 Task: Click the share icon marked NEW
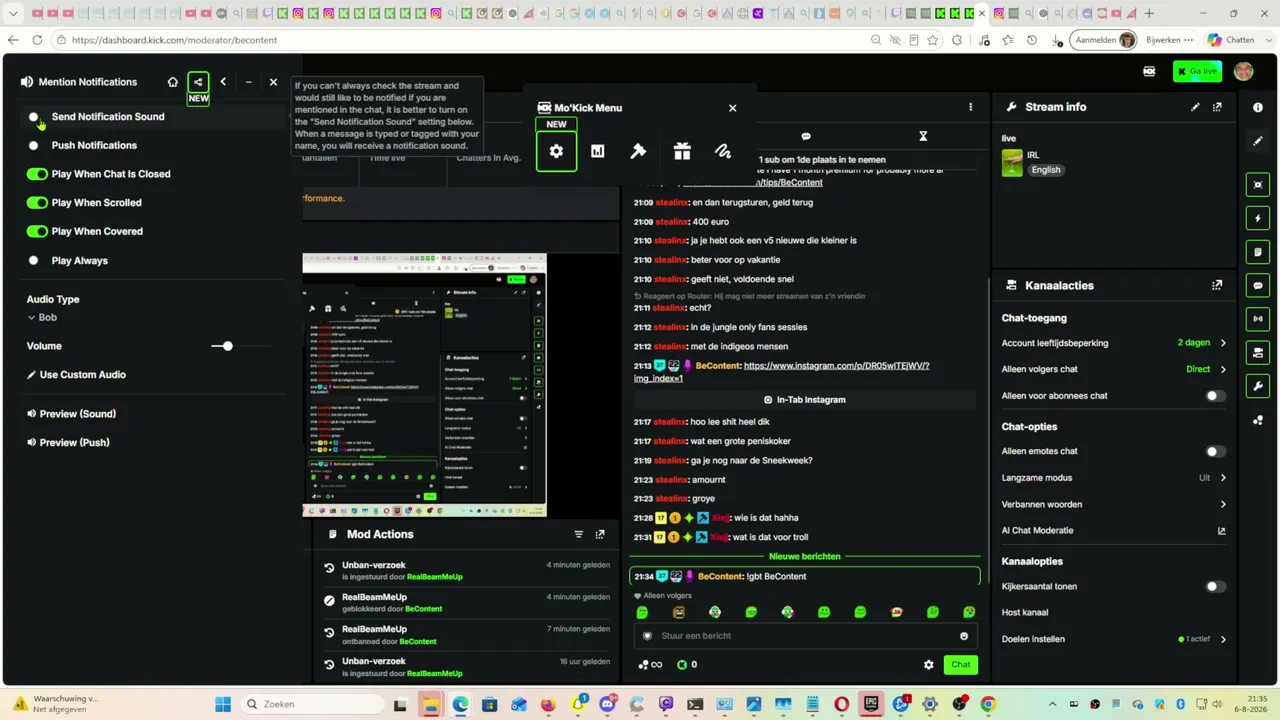(198, 82)
